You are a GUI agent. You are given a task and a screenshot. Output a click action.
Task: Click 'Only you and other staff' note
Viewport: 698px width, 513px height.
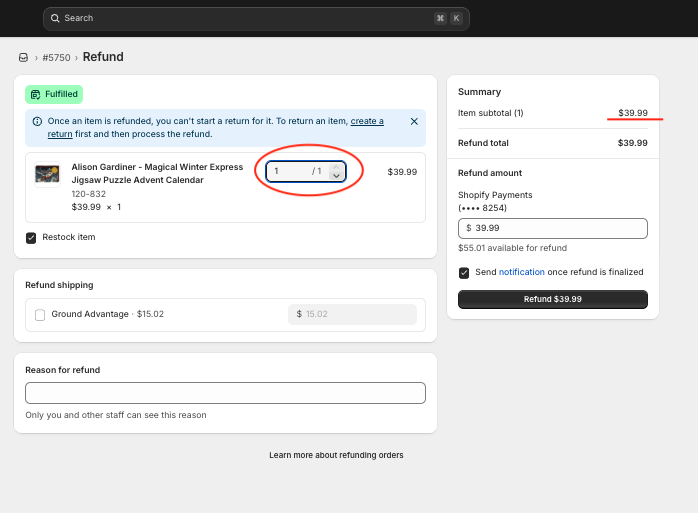pos(116,415)
